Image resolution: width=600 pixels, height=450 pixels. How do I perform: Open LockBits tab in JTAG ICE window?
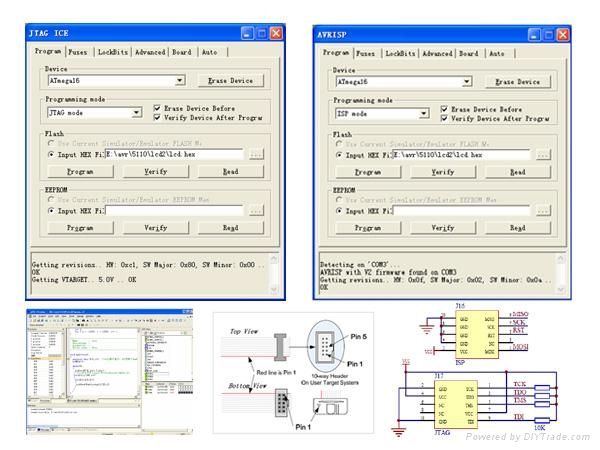coord(112,52)
